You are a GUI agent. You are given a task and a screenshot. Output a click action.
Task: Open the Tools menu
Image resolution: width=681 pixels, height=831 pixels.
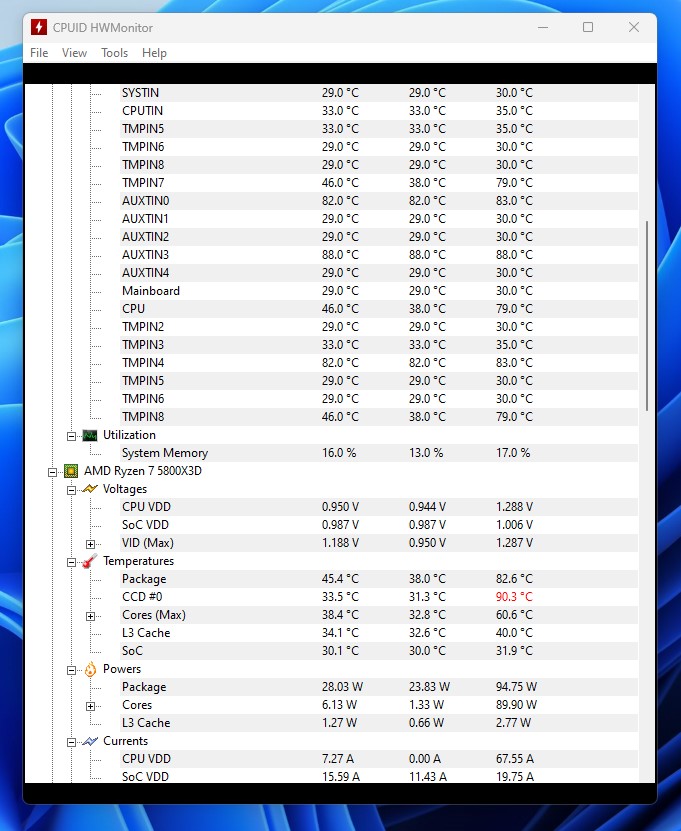click(x=114, y=53)
